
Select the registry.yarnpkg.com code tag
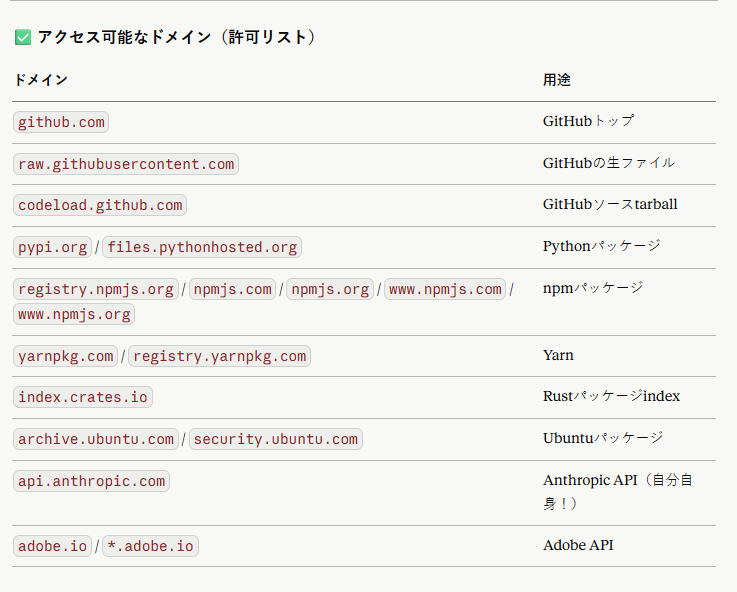220,356
